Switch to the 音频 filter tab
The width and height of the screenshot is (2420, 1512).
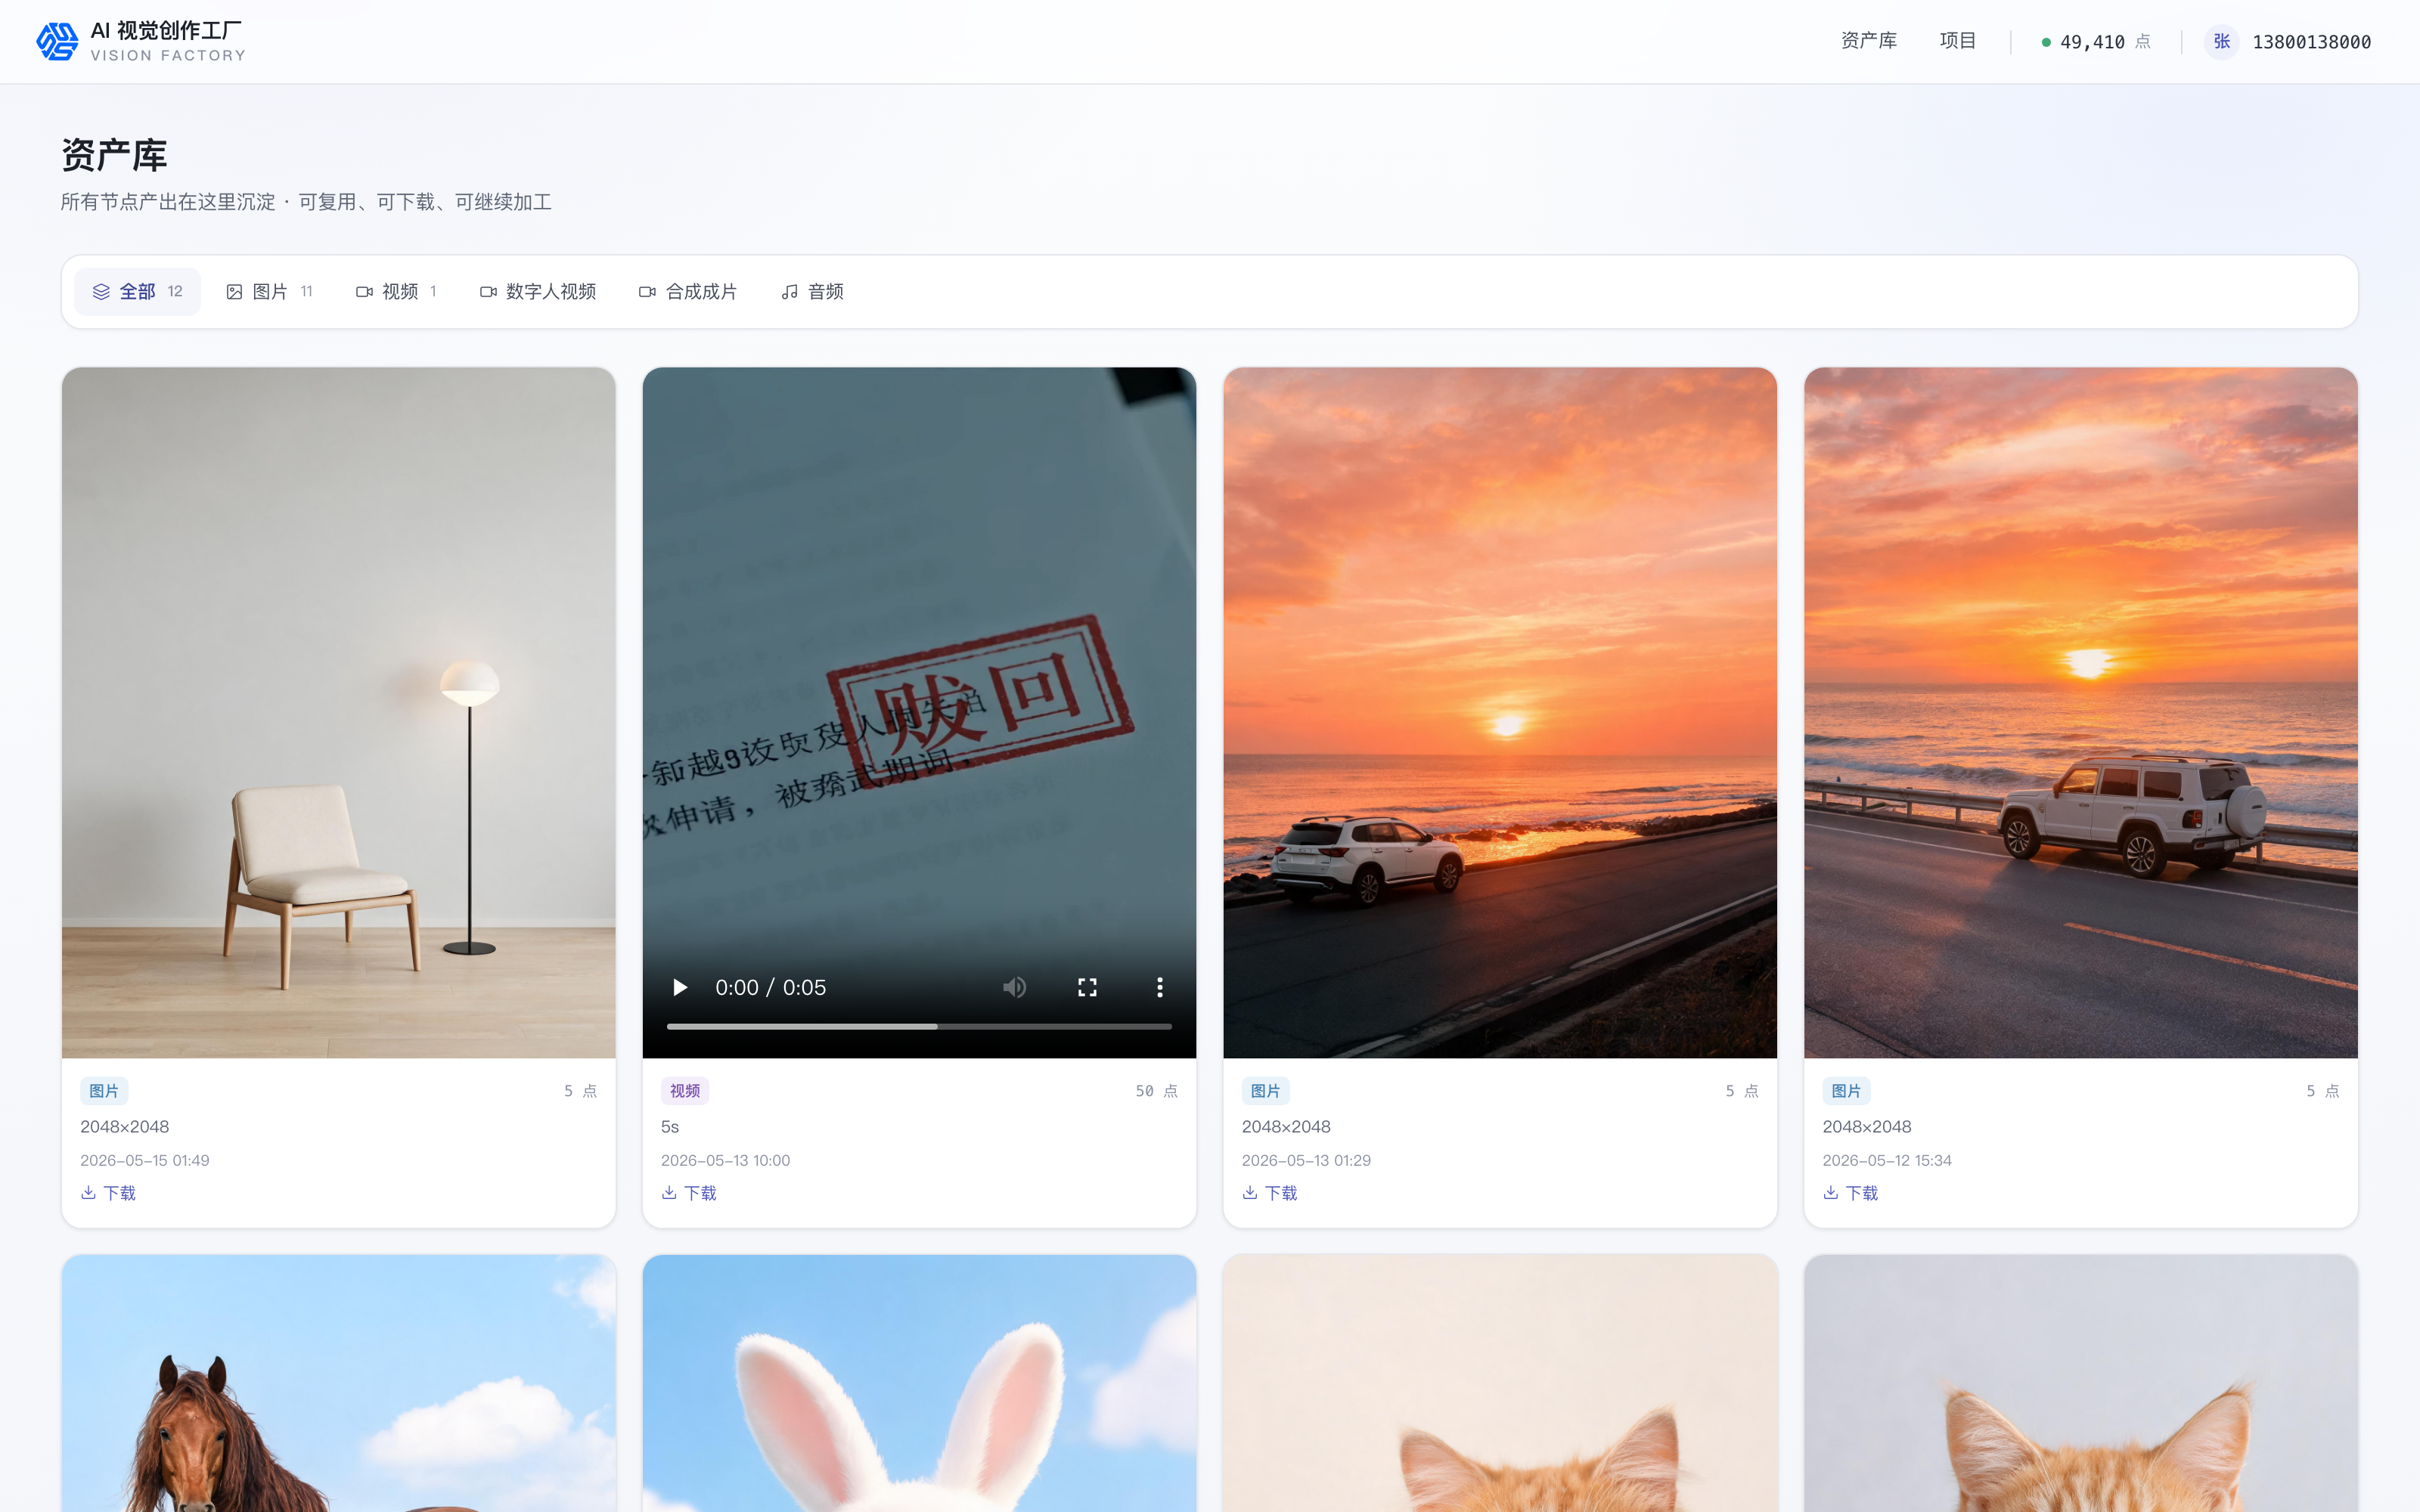tap(812, 291)
